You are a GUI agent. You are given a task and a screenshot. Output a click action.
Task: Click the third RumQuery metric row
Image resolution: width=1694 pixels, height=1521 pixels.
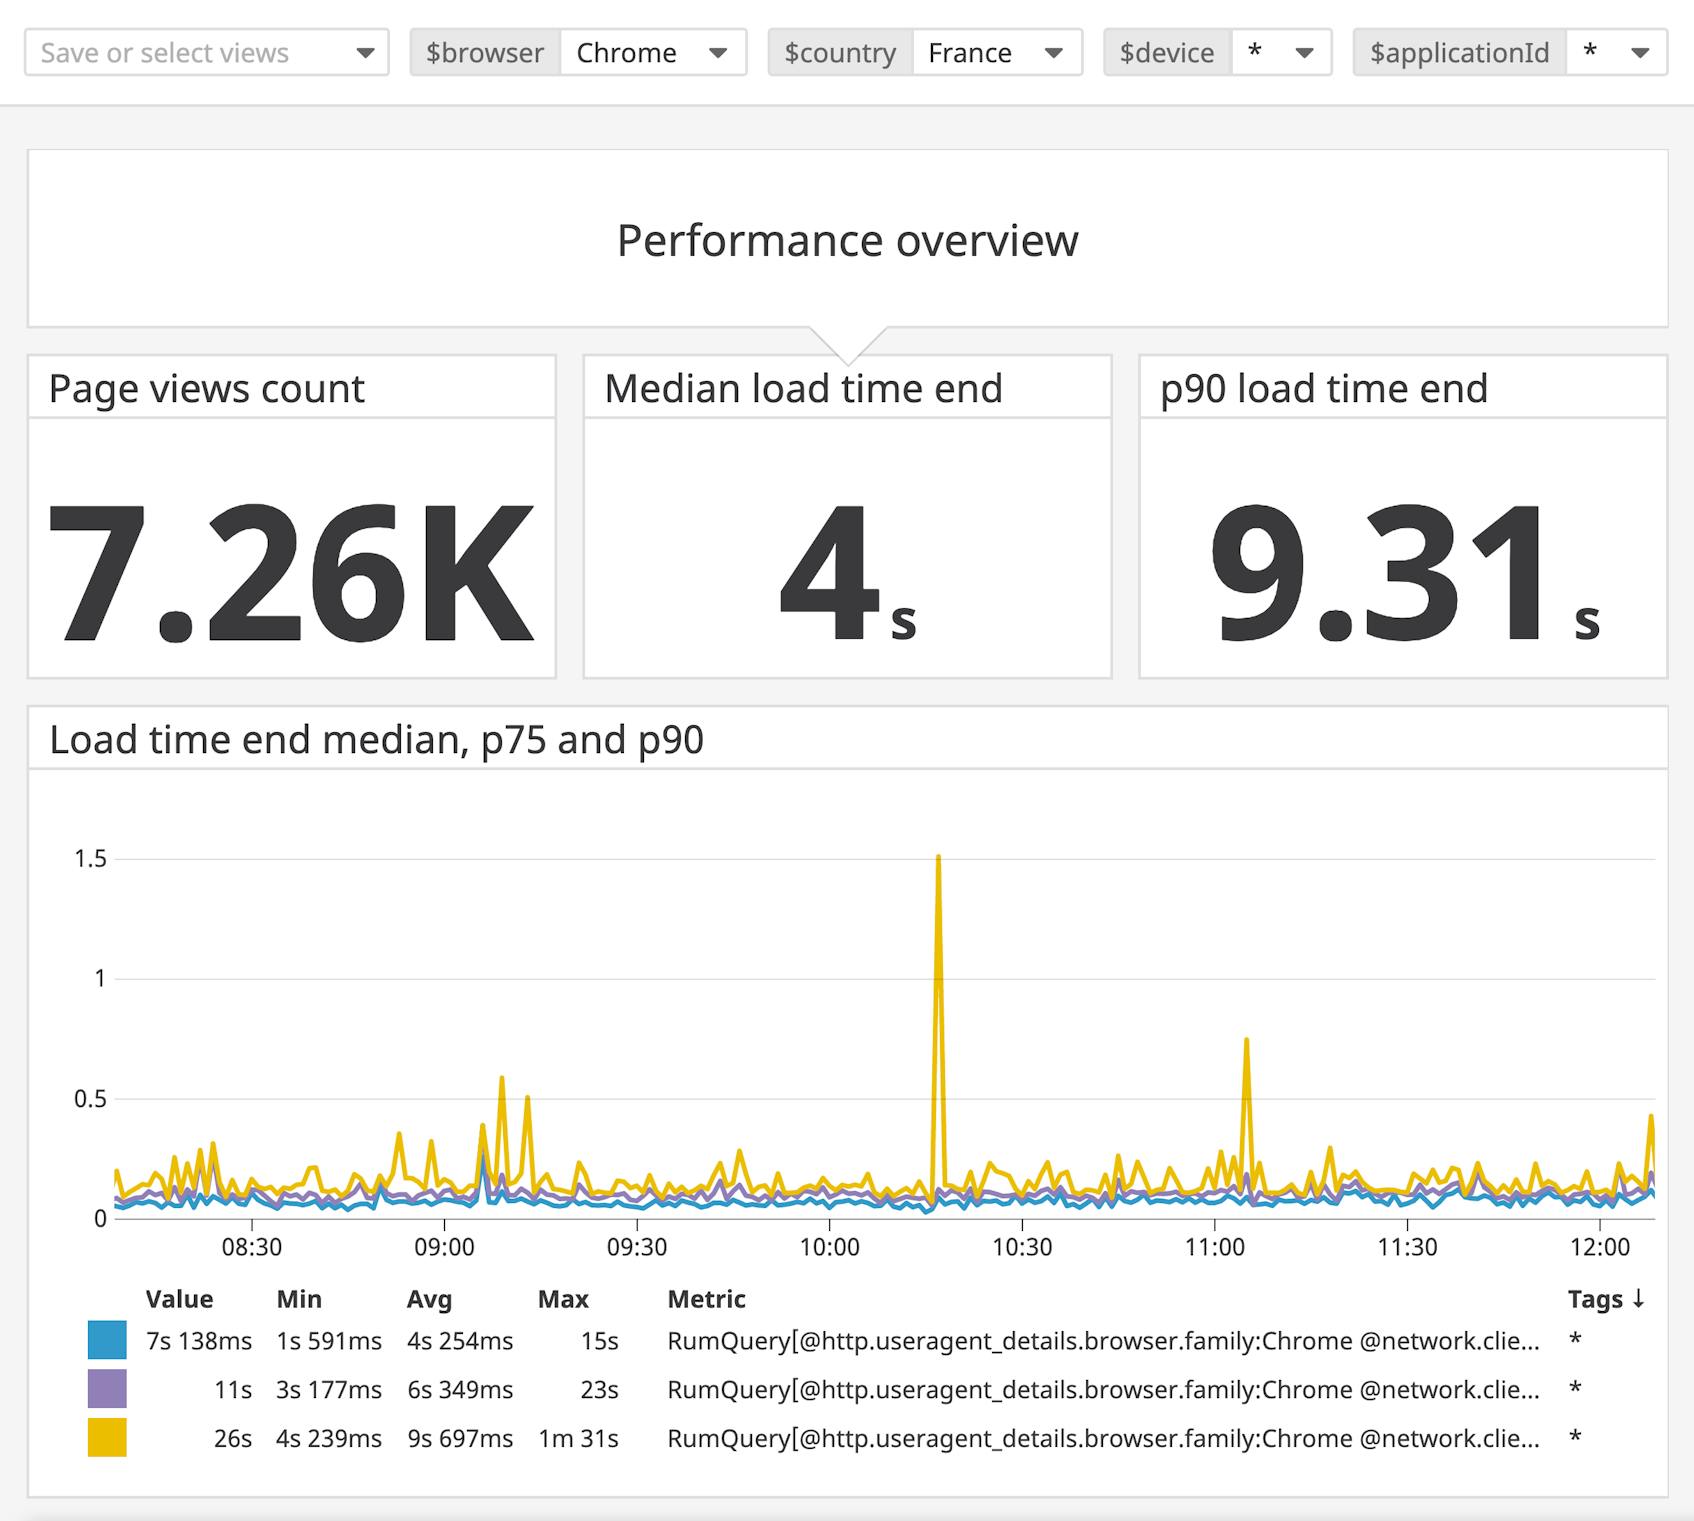coord(1100,1440)
